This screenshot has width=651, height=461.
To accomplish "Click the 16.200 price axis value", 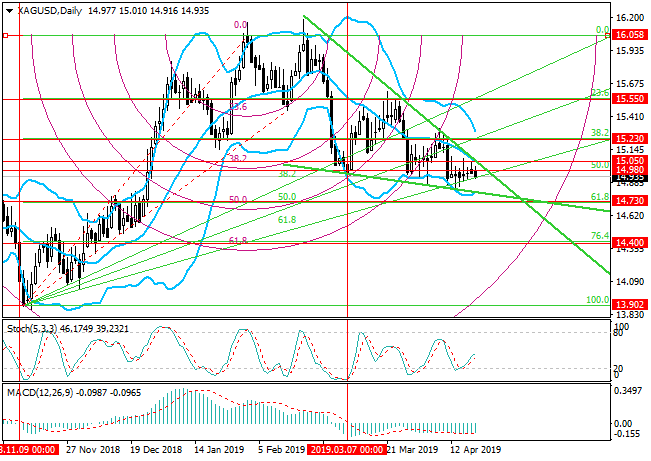I will pyautogui.click(x=629, y=18).
